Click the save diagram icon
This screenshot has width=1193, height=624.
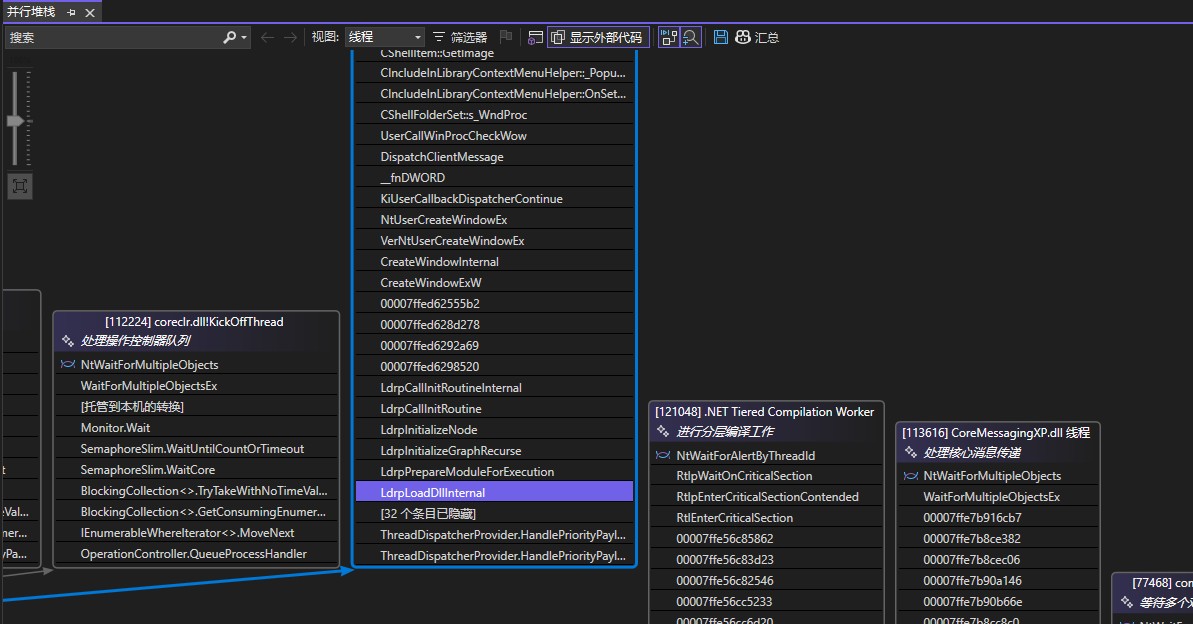pyautogui.click(x=721, y=37)
